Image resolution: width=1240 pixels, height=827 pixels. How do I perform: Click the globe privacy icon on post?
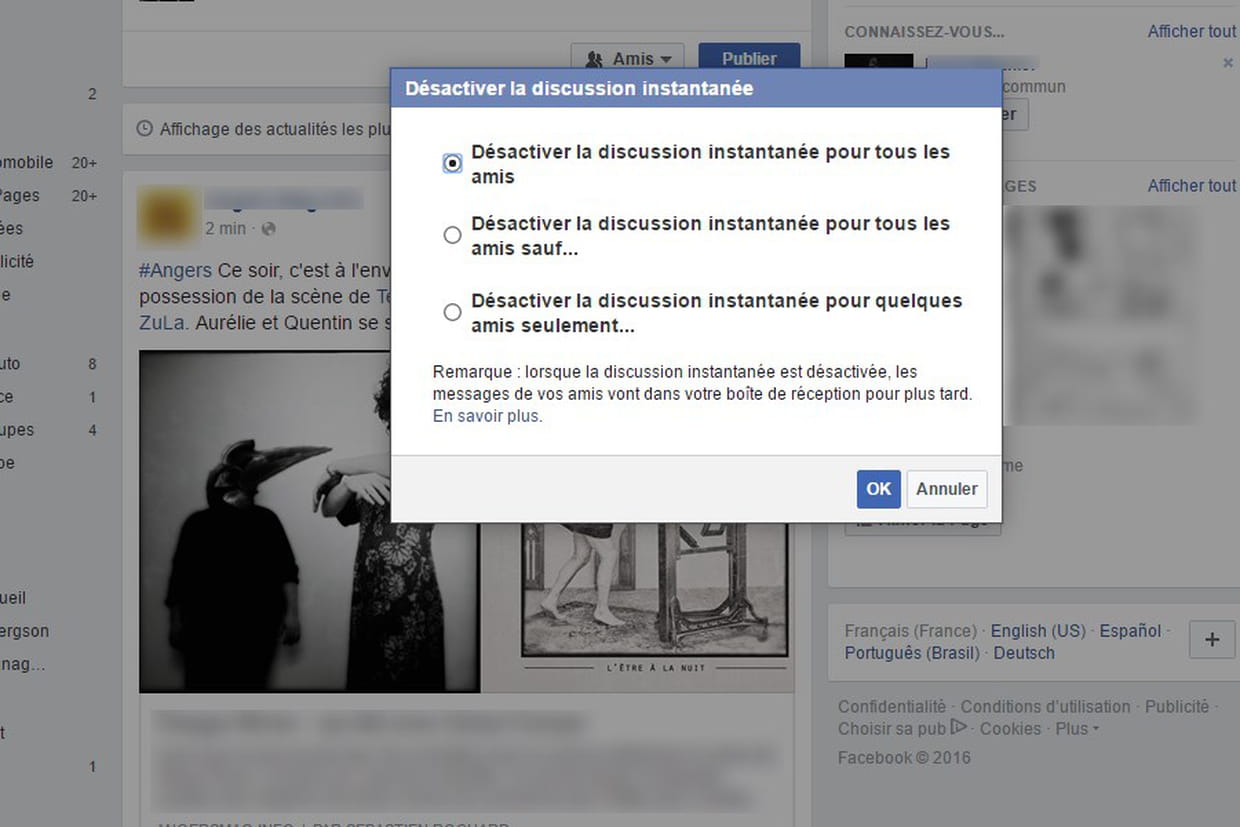pyautogui.click(x=268, y=229)
